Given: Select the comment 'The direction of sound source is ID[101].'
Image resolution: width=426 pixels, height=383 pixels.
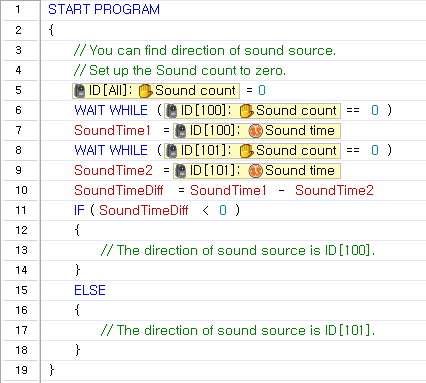Looking at the screenshot, I should (238, 330).
